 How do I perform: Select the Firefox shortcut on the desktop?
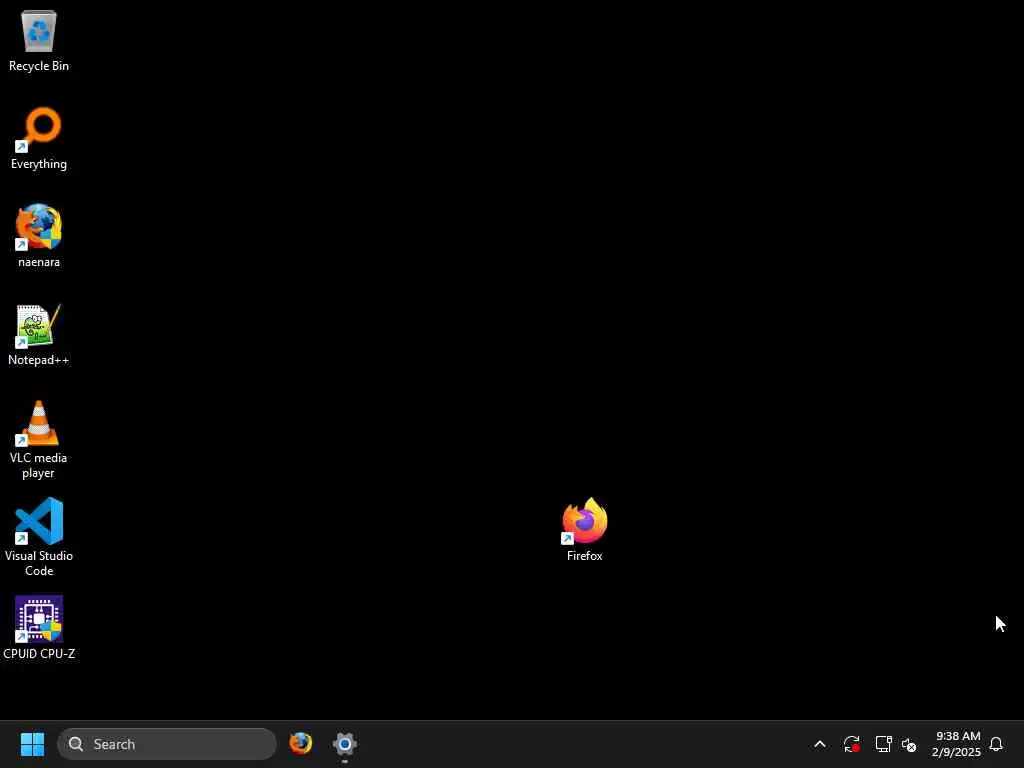coord(584,530)
